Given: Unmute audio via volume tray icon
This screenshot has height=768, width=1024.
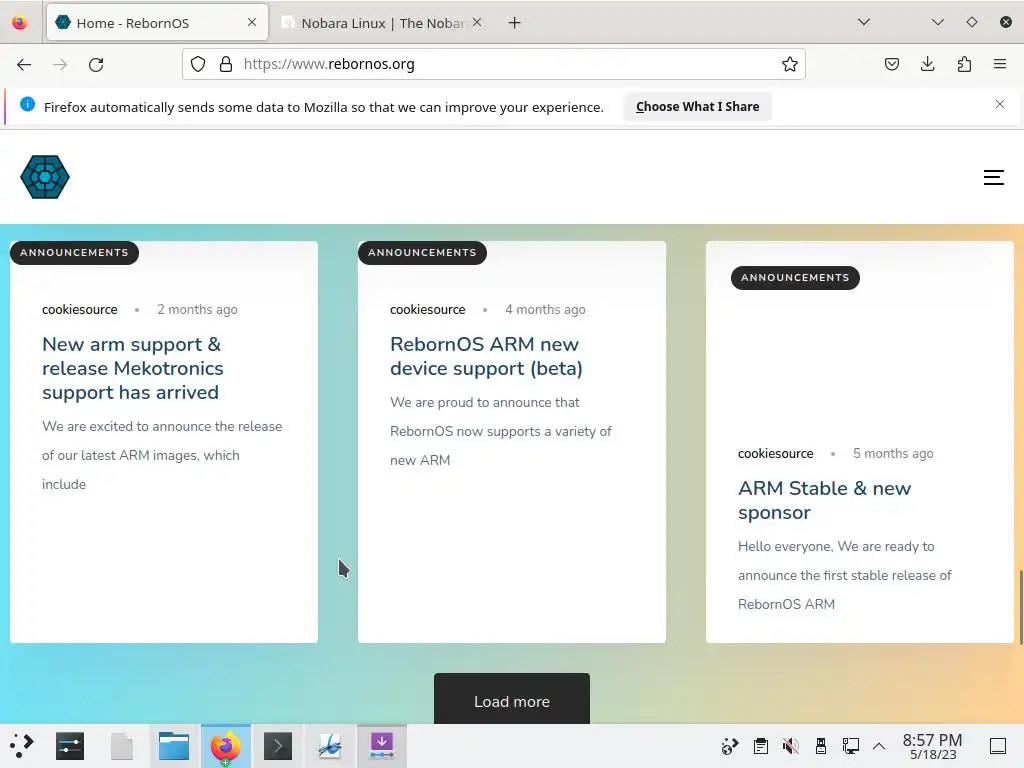Looking at the screenshot, I should [790, 746].
